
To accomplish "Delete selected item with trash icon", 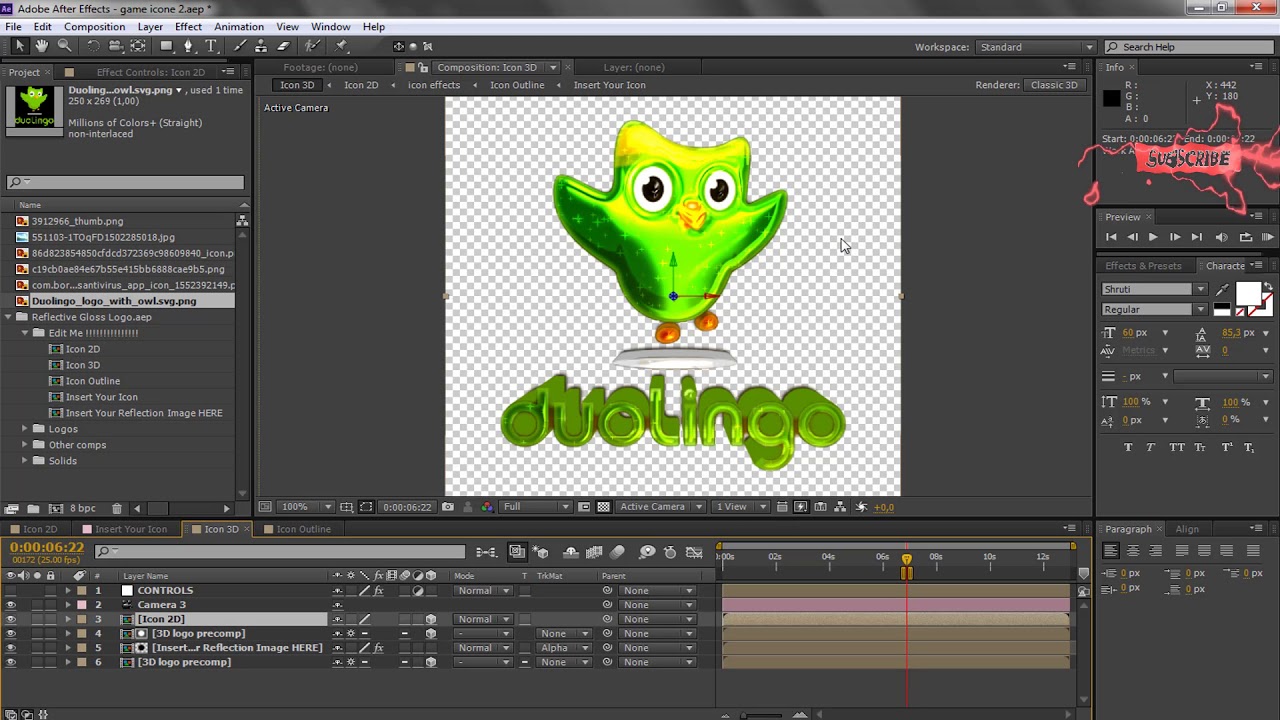I will tap(117, 509).
